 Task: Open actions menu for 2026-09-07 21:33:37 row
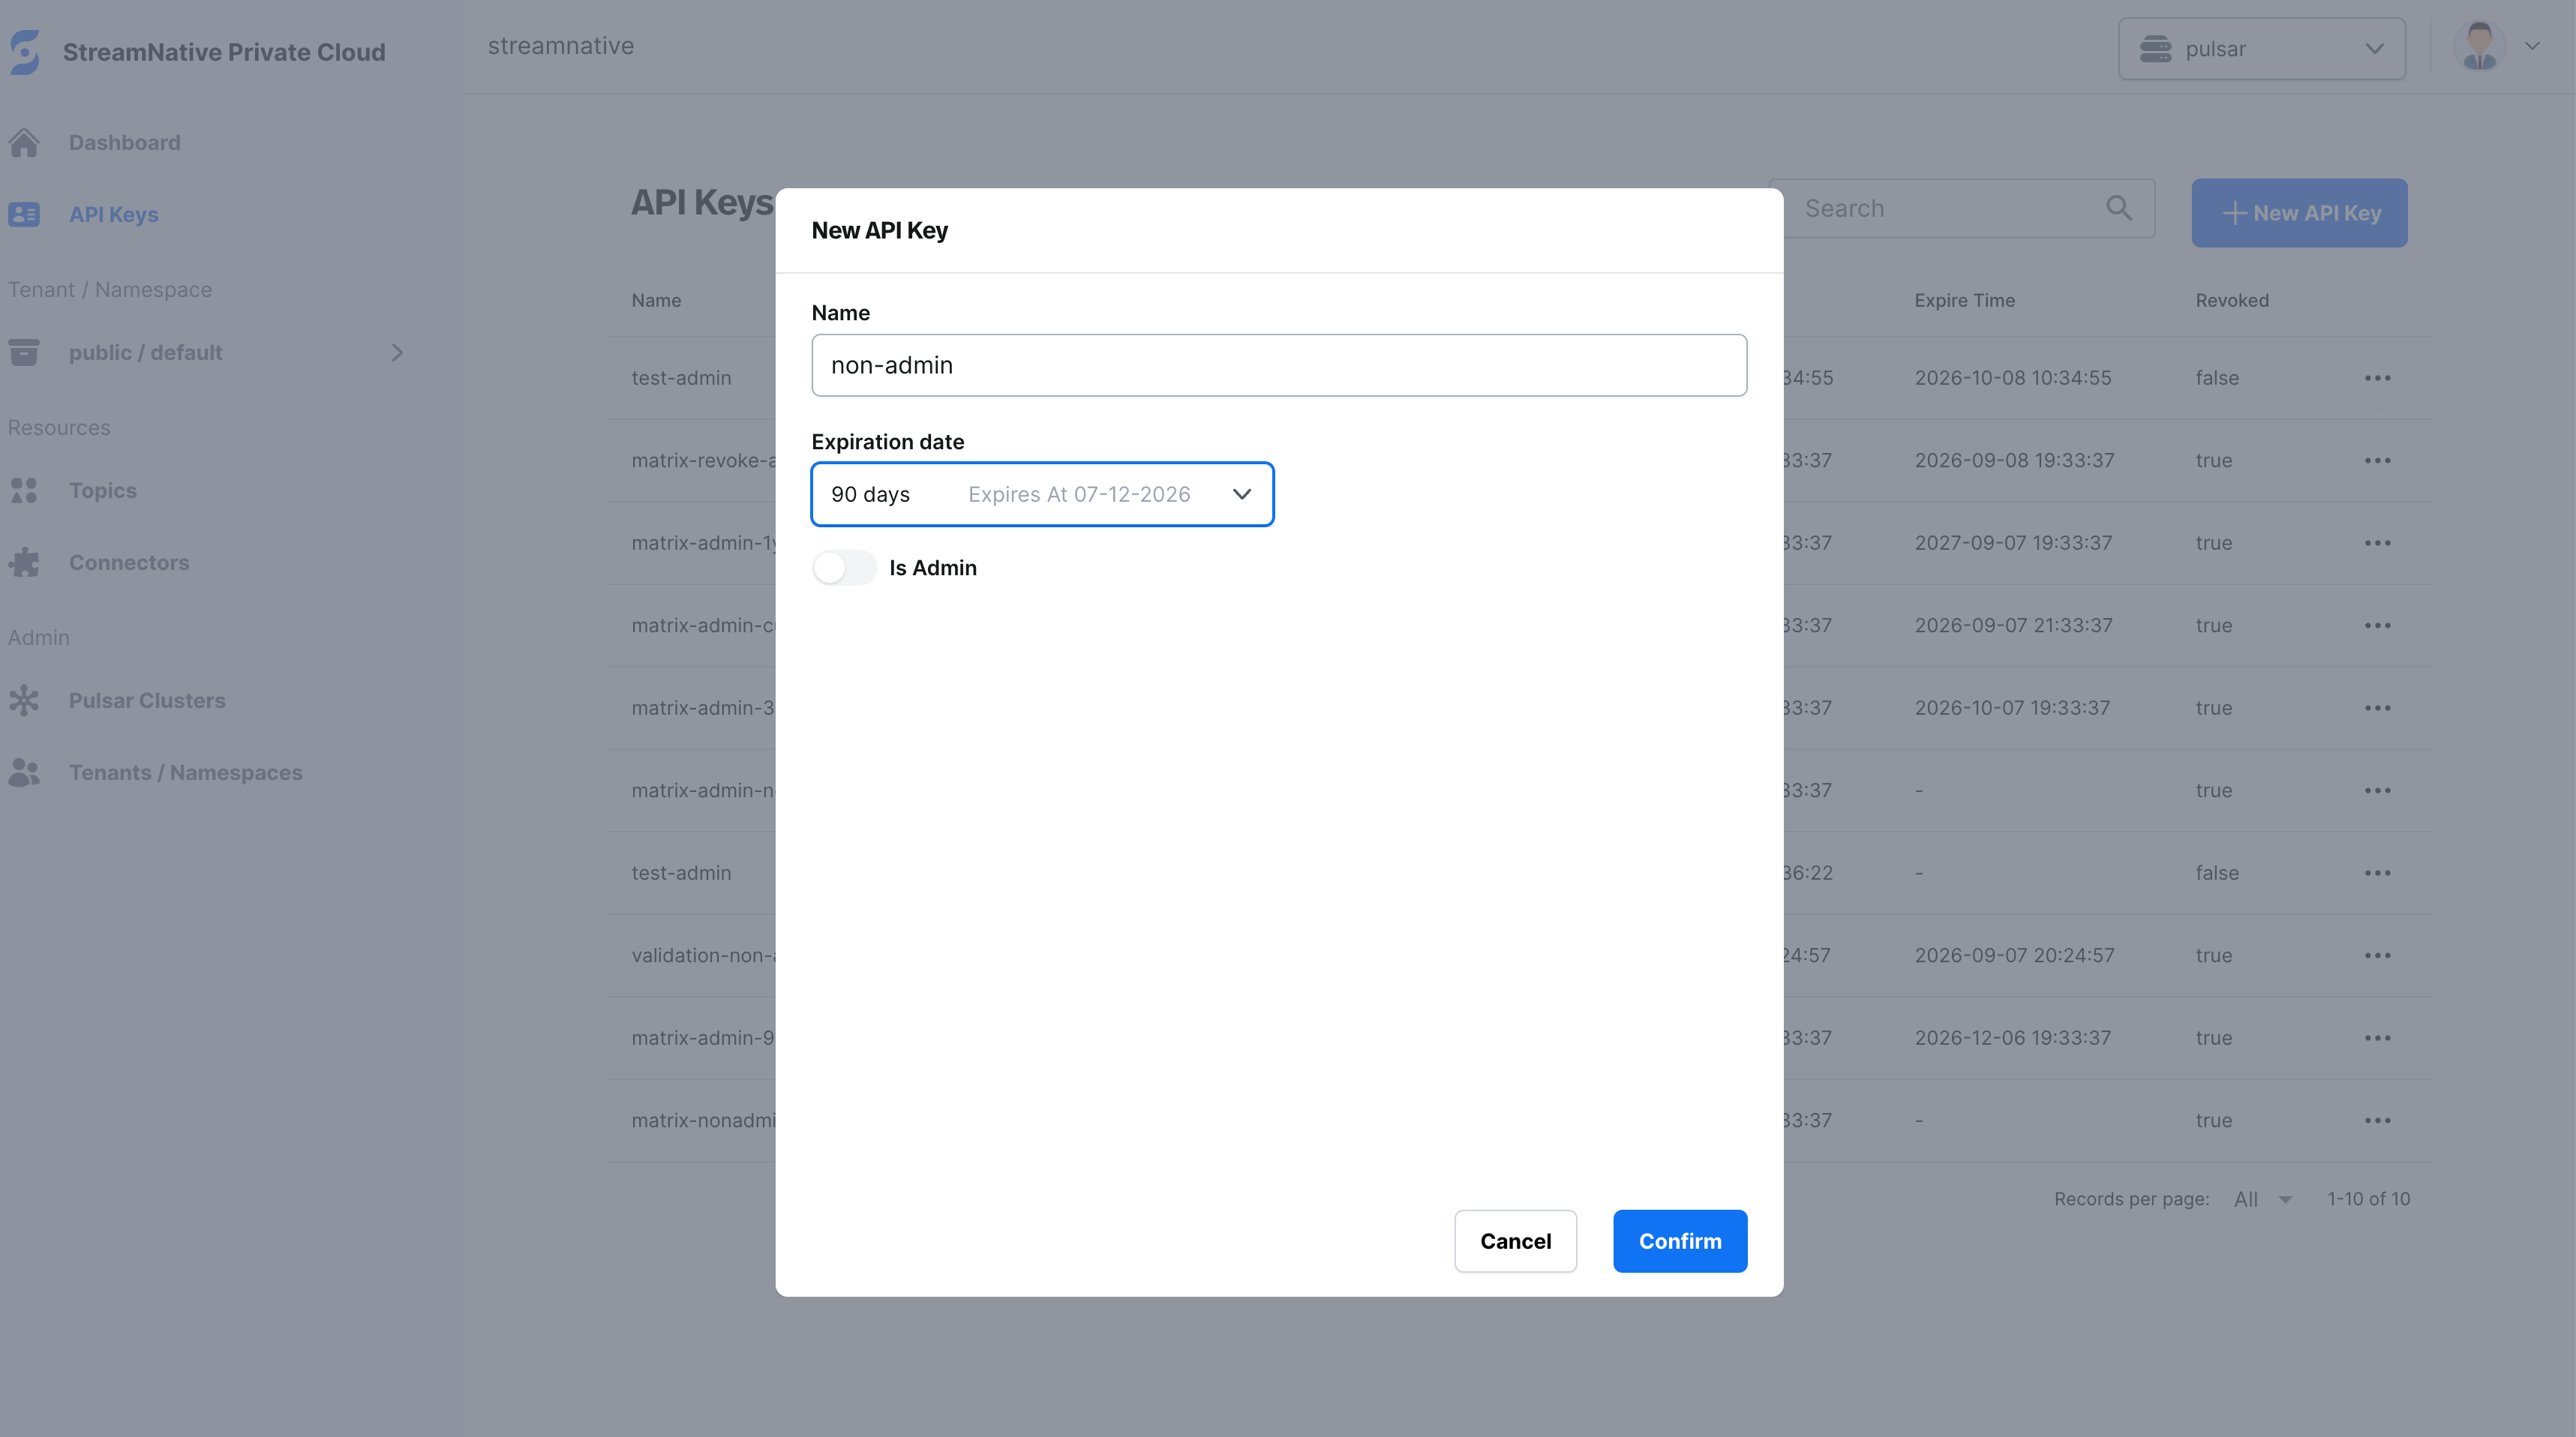[x=2378, y=625]
